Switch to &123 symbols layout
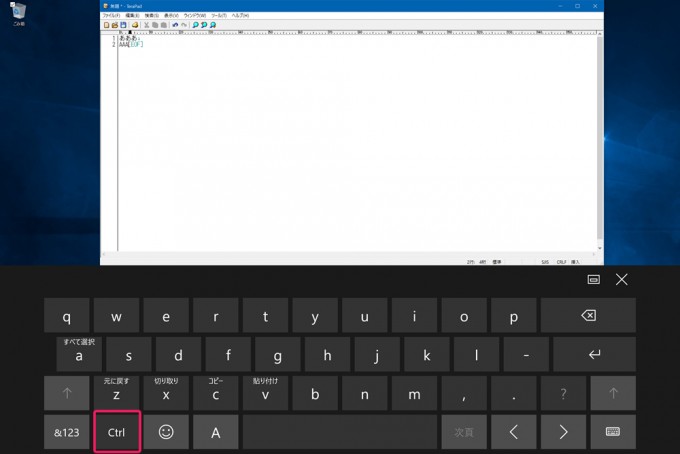Image resolution: width=680 pixels, height=454 pixels. pos(67,432)
